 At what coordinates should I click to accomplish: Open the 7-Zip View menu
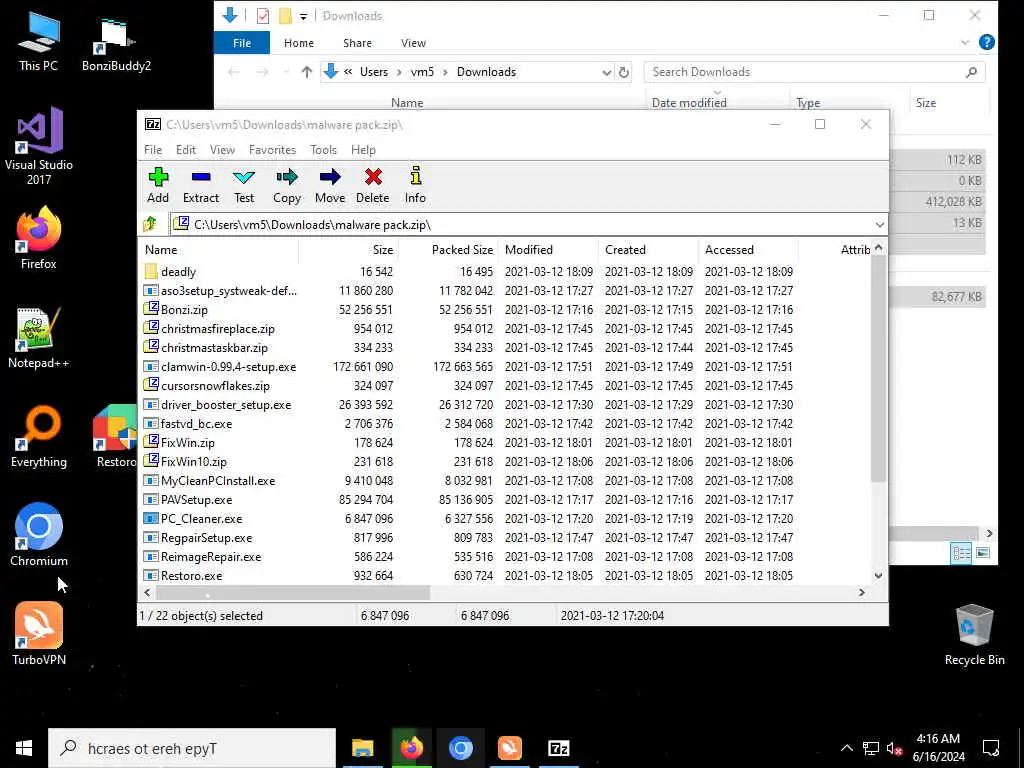click(x=222, y=150)
